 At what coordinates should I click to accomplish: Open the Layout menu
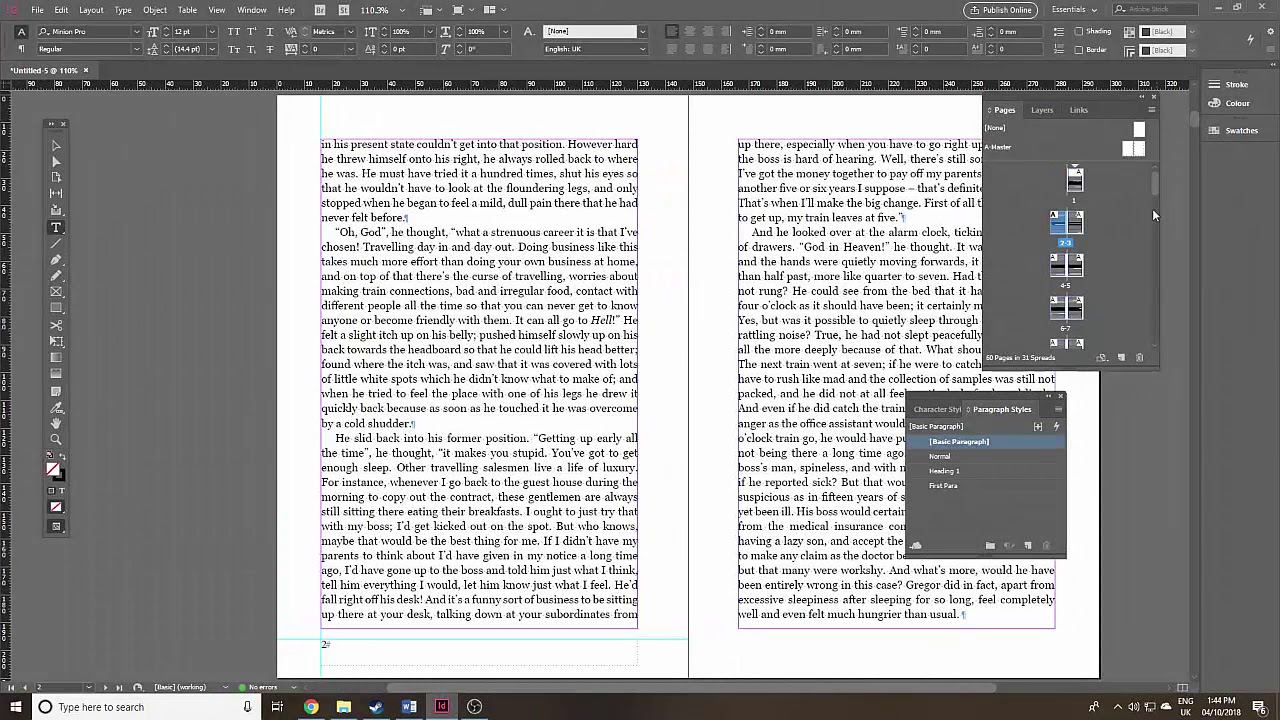(x=91, y=10)
